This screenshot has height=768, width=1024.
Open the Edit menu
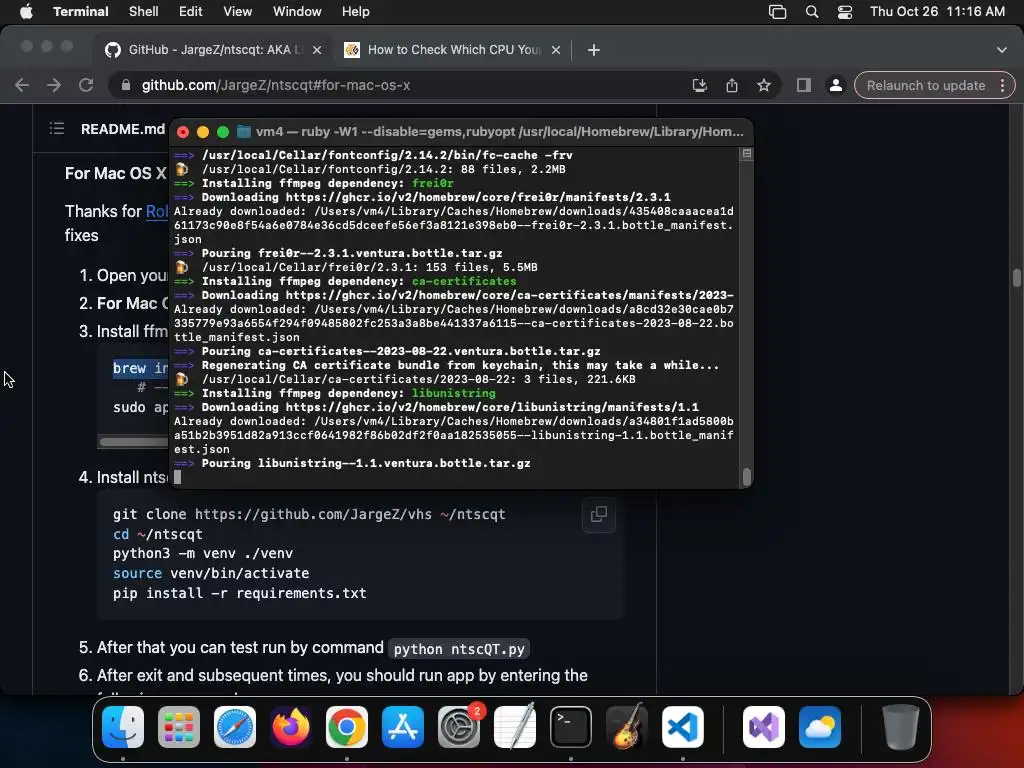tap(190, 12)
